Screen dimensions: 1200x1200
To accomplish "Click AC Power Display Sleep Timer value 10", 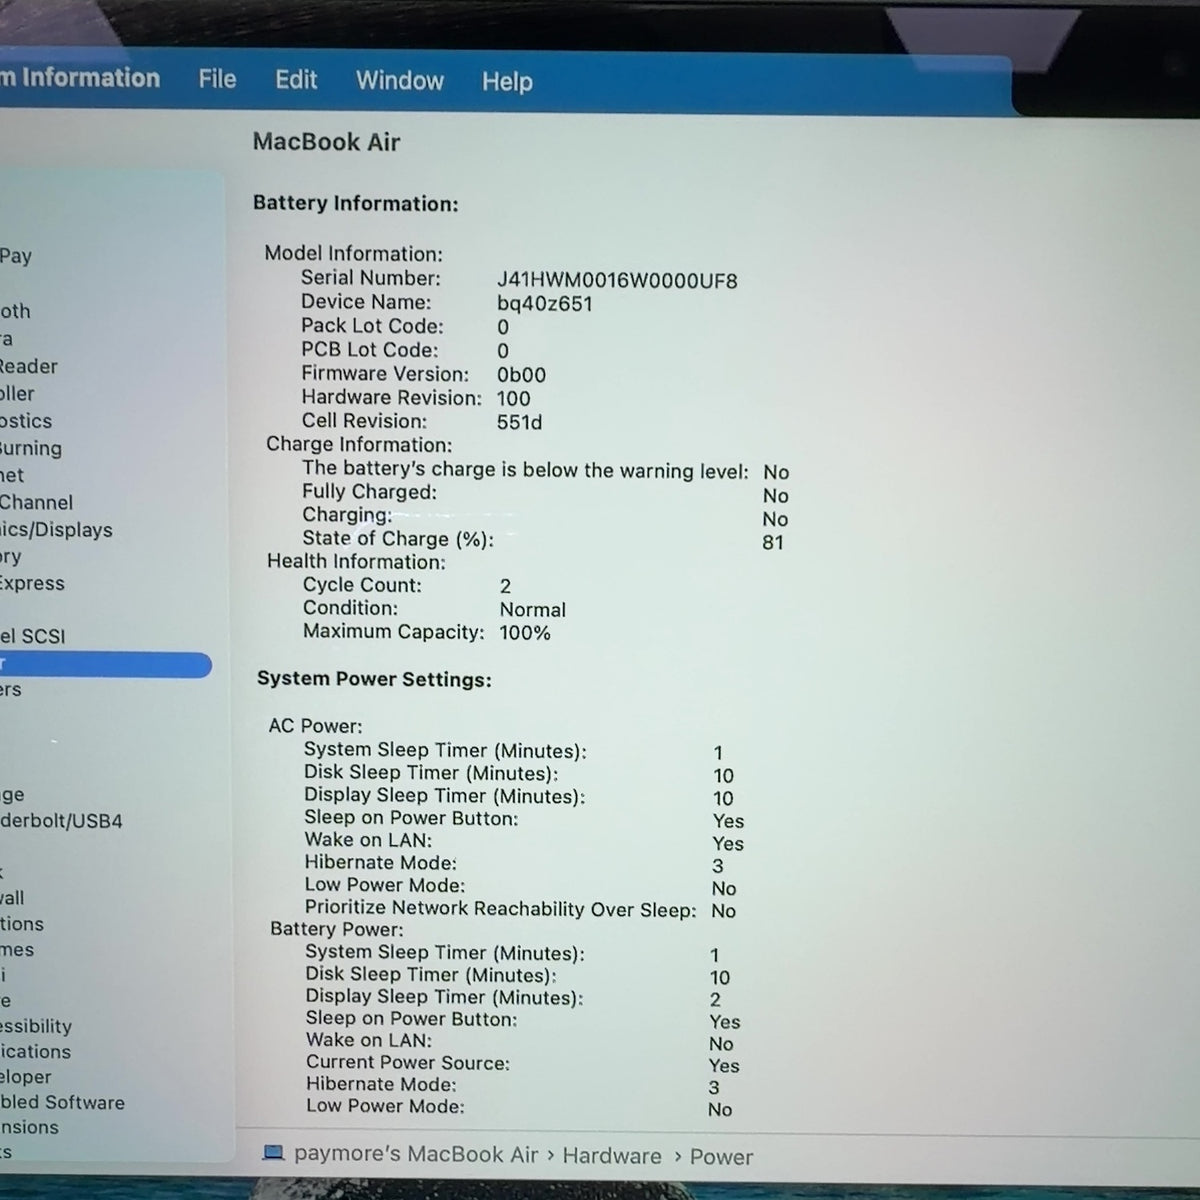I will pyautogui.click(x=723, y=798).
